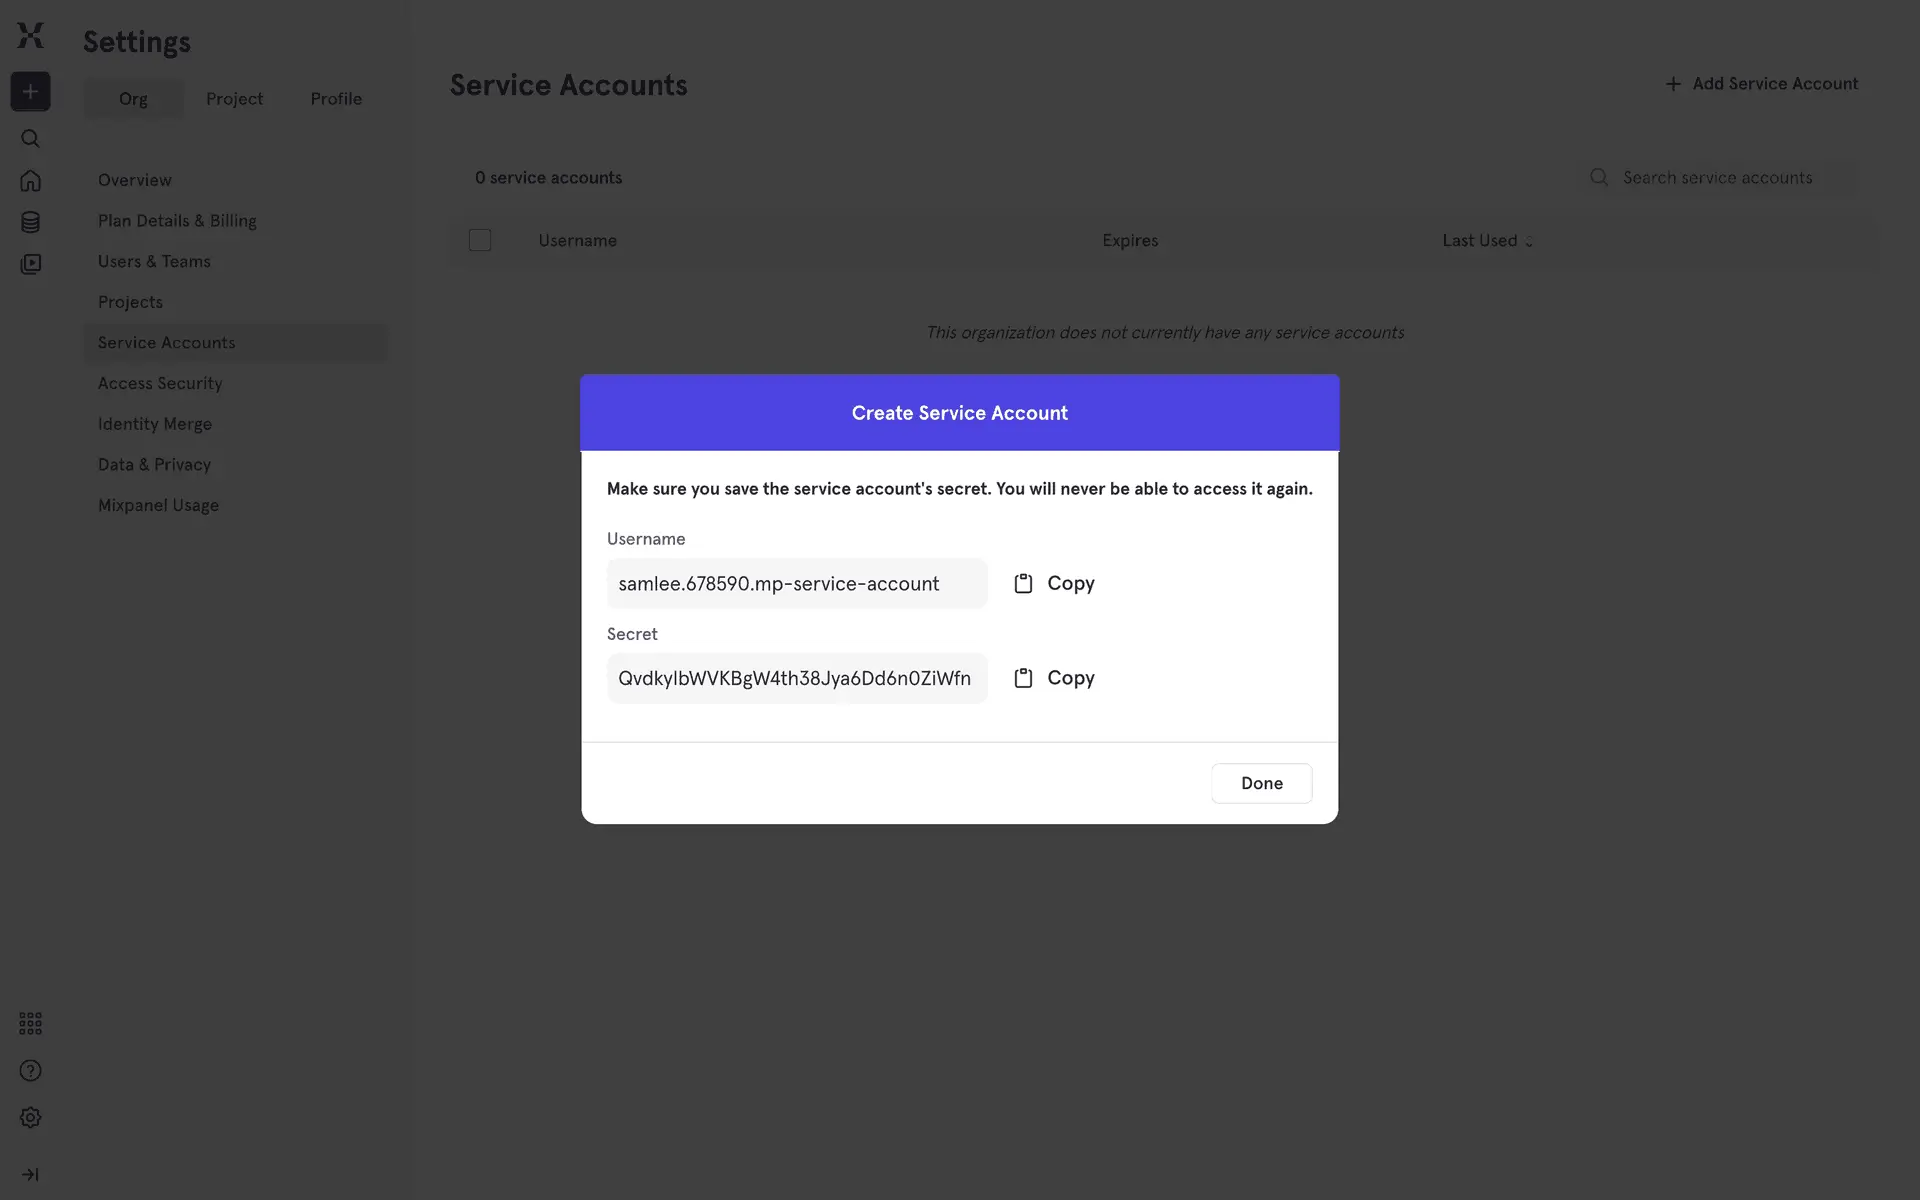Toggle the select-all checkbox in table header
The image size is (1920, 1200).
(480, 240)
